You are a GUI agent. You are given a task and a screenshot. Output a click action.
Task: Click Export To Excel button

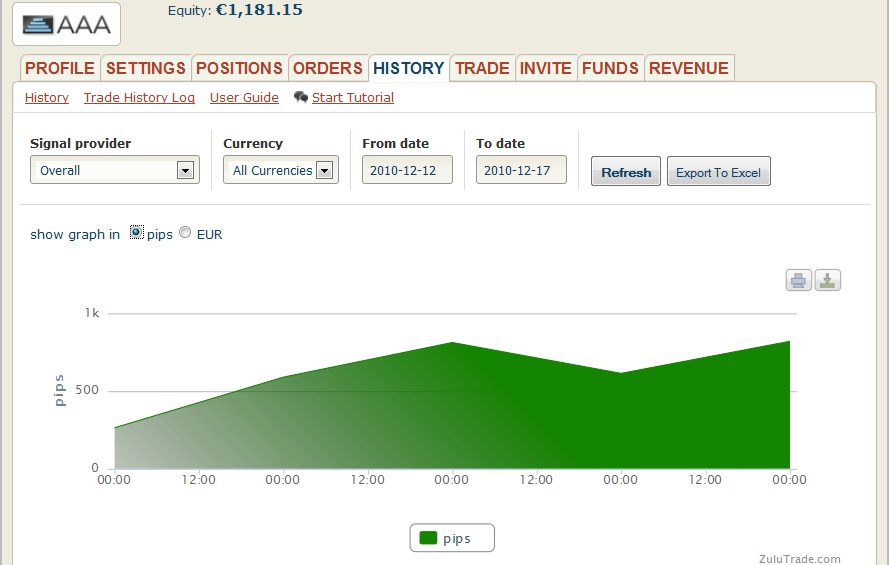pos(719,171)
